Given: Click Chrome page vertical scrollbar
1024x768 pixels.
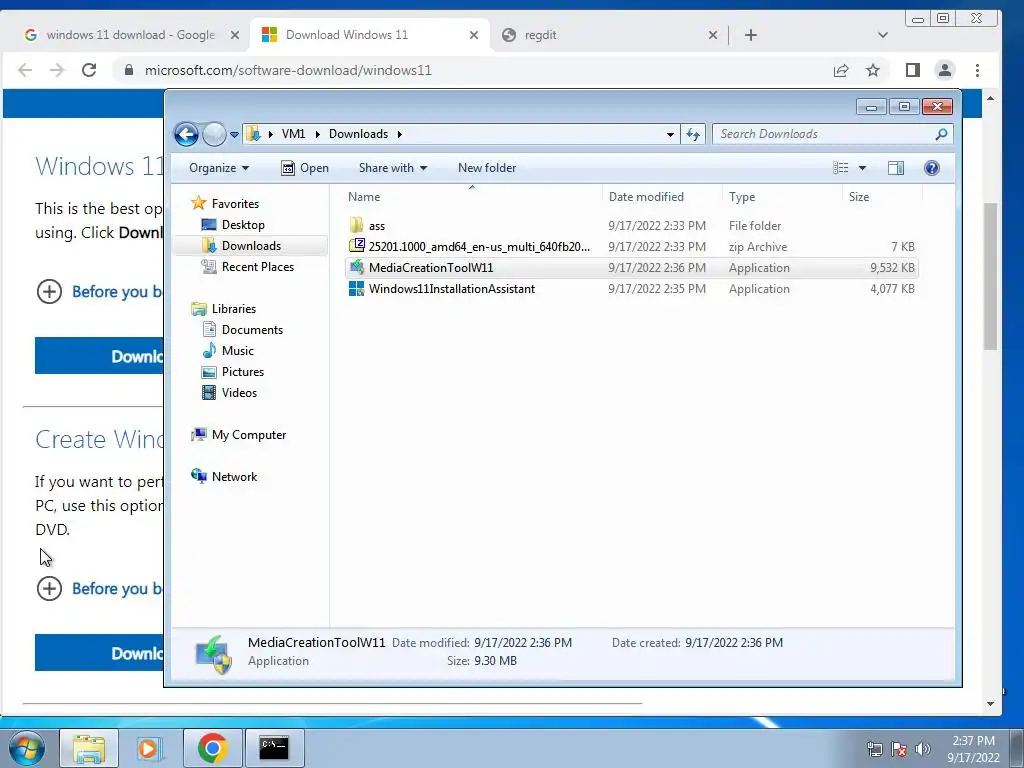Looking at the screenshot, I should coord(991,276).
